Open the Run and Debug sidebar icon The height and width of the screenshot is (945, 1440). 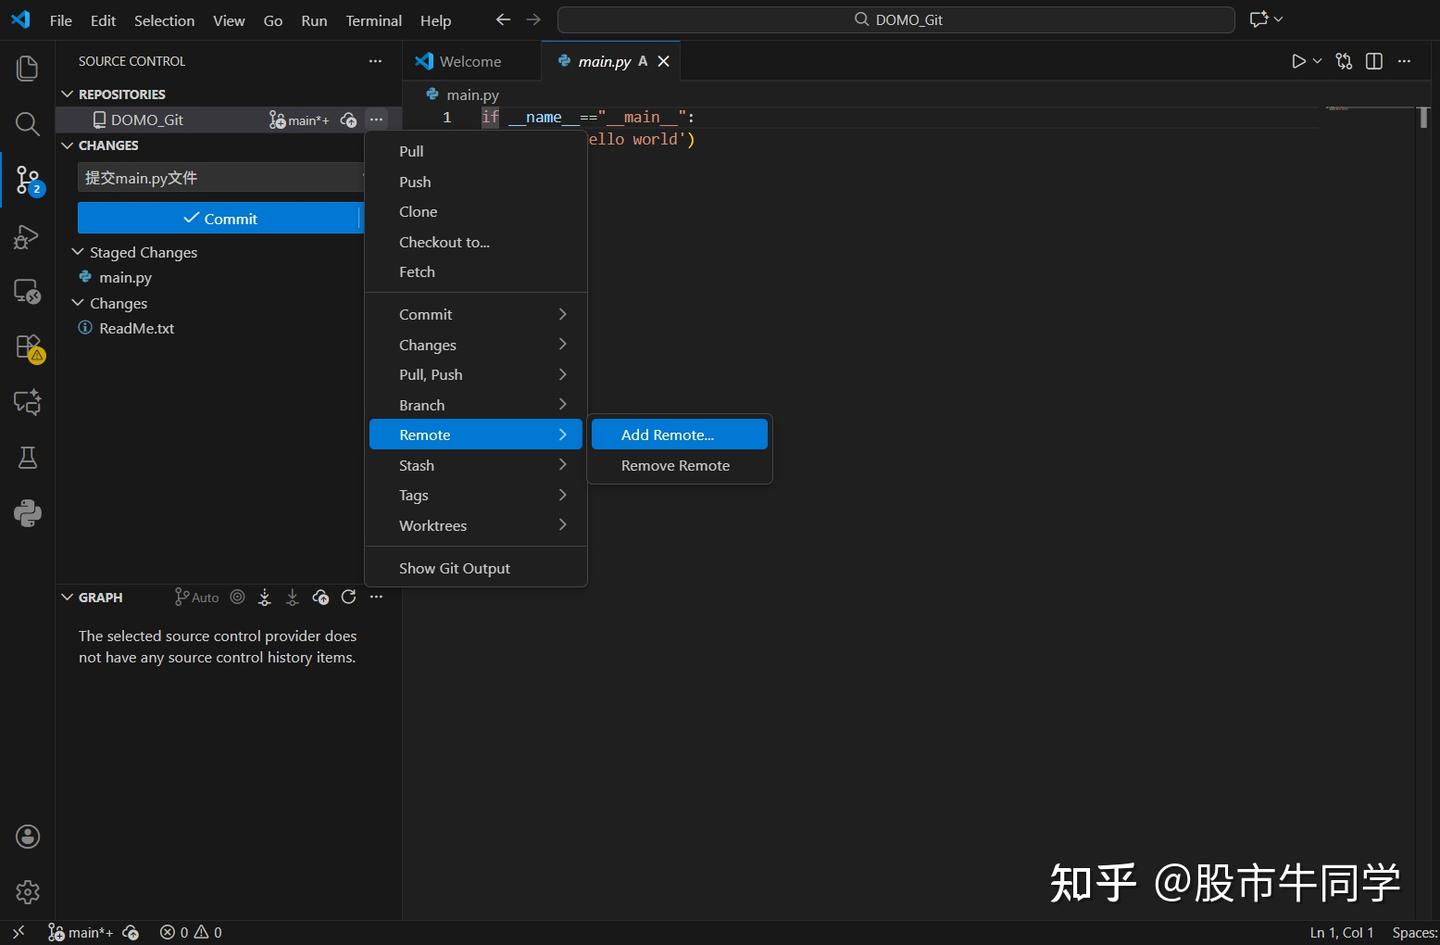click(27, 237)
